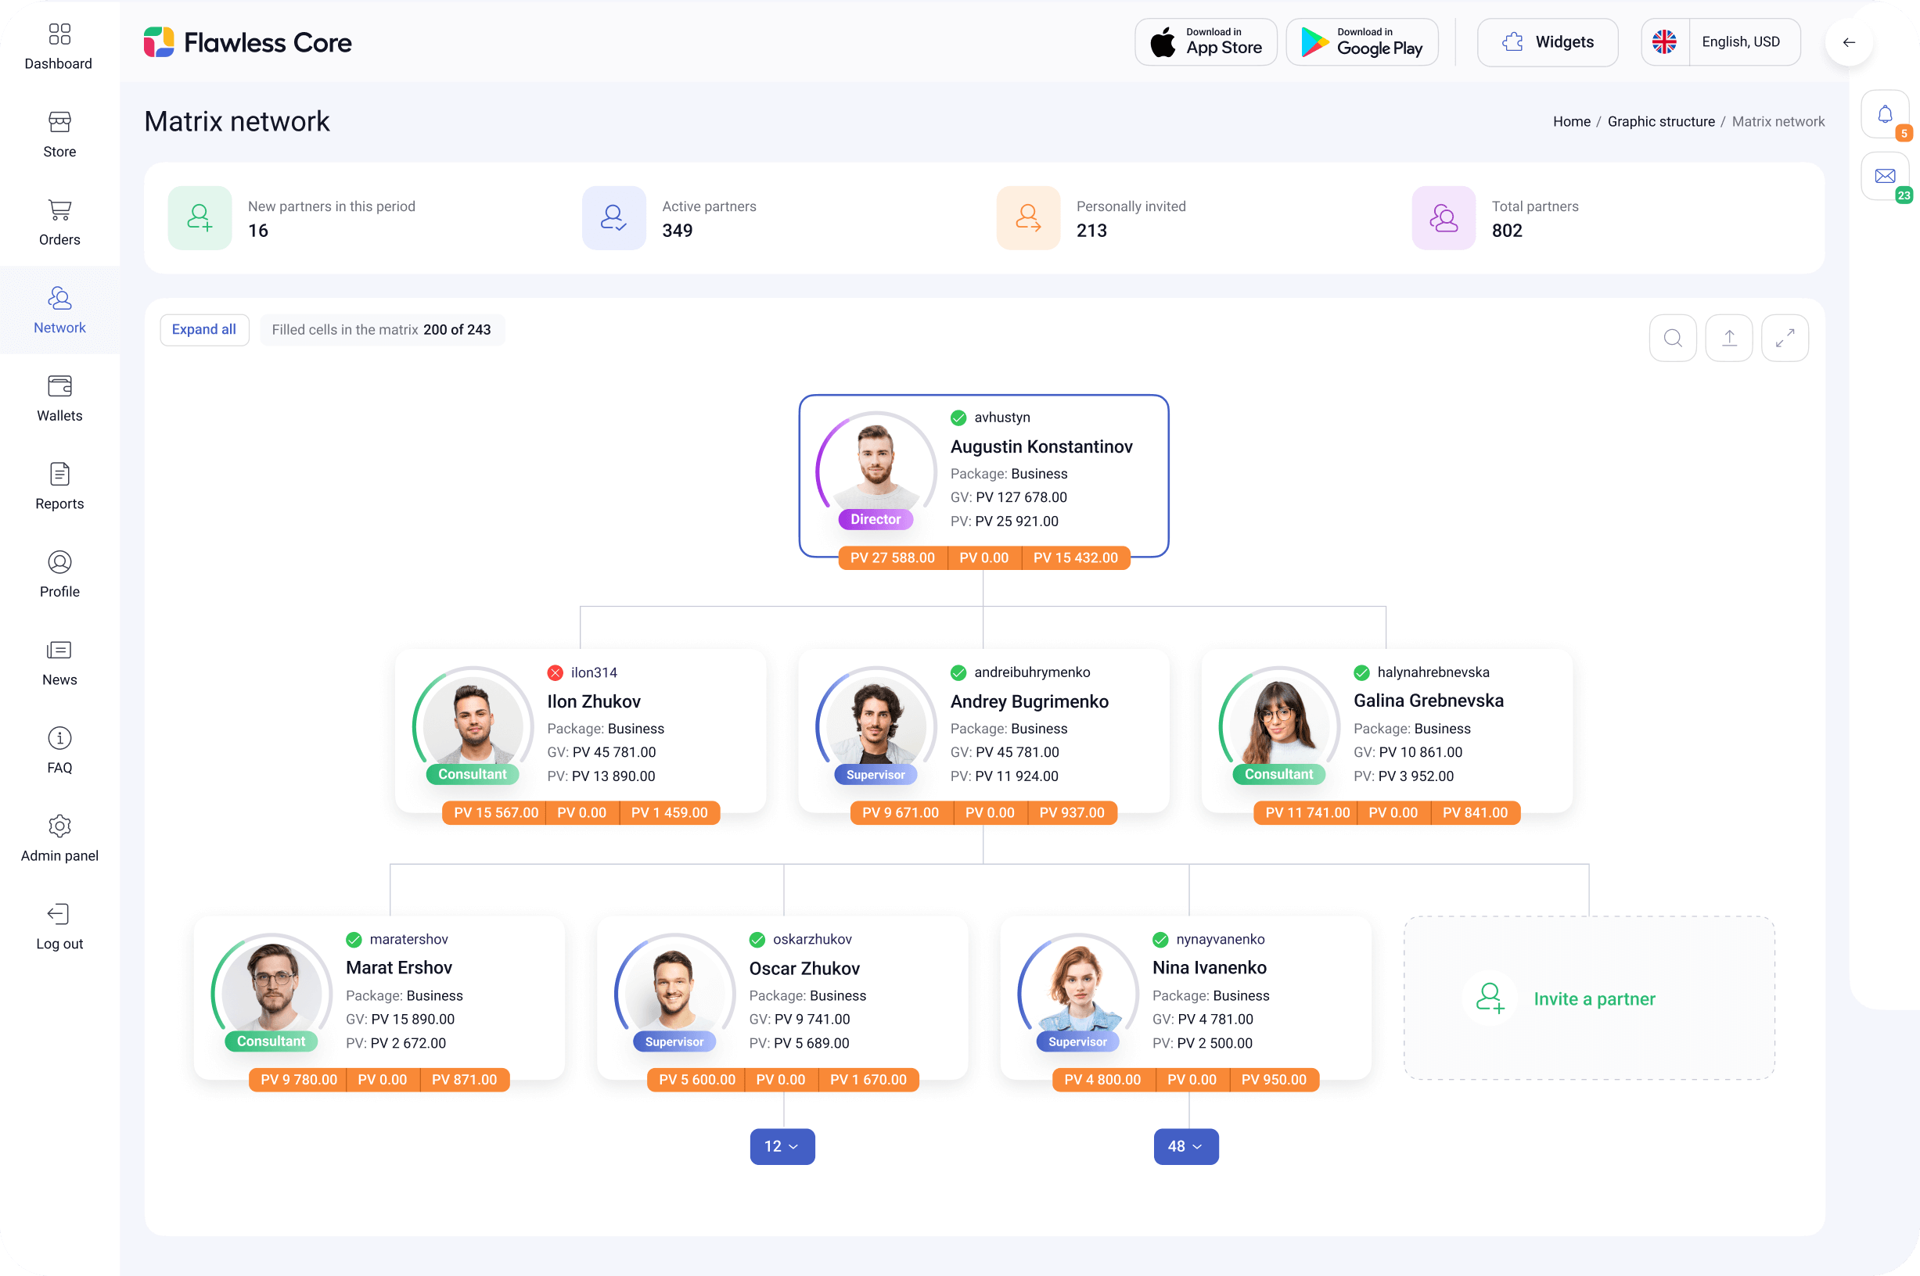
Task: Expand the 48 hidden partners under Nina Ivanenko
Action: click(1186, 1146)
